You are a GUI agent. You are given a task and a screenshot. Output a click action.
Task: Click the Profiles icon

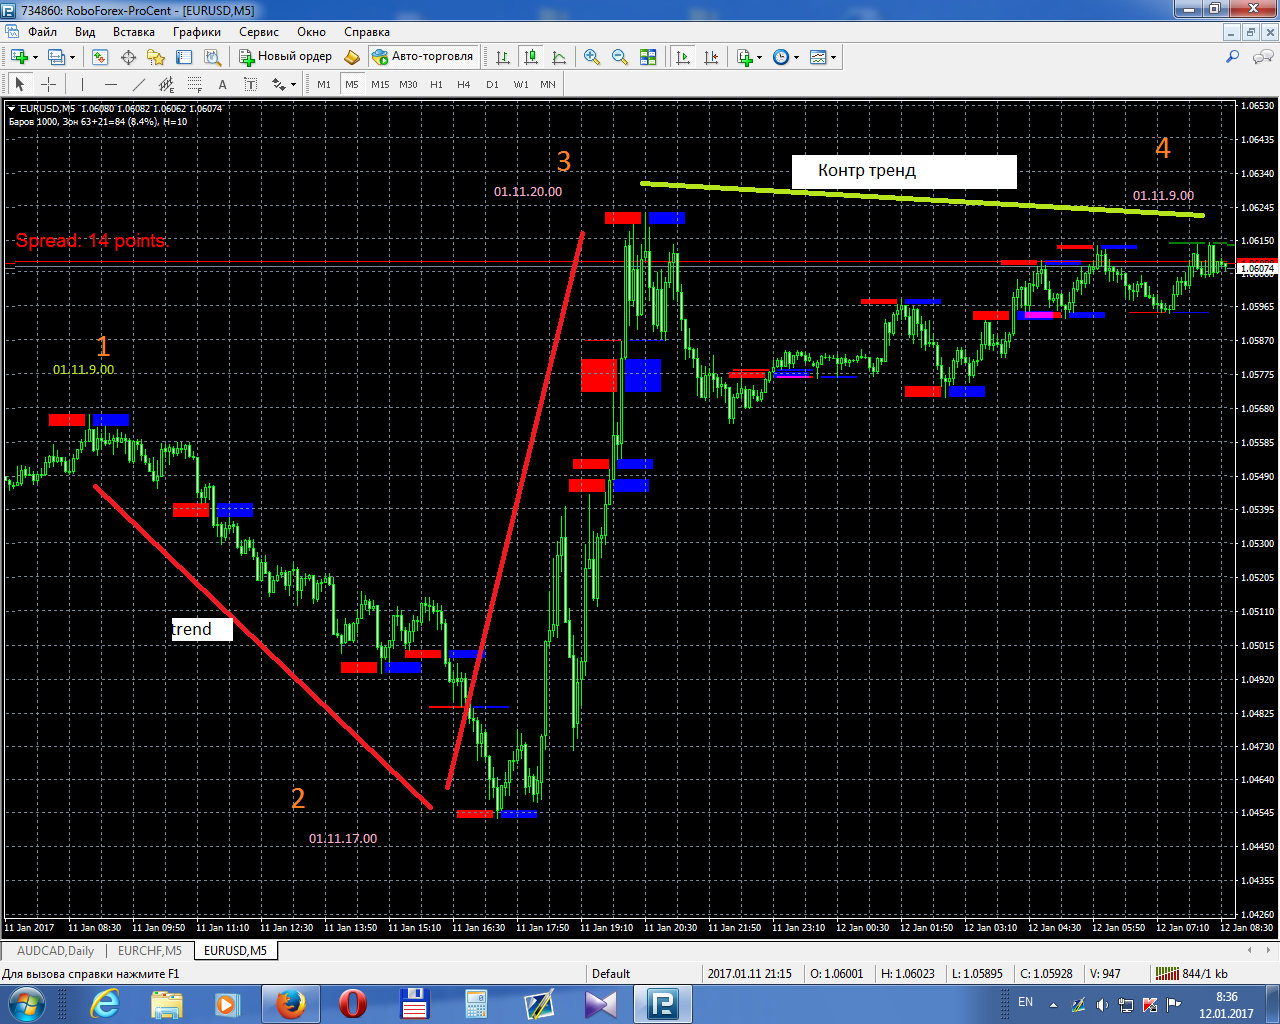57,57
